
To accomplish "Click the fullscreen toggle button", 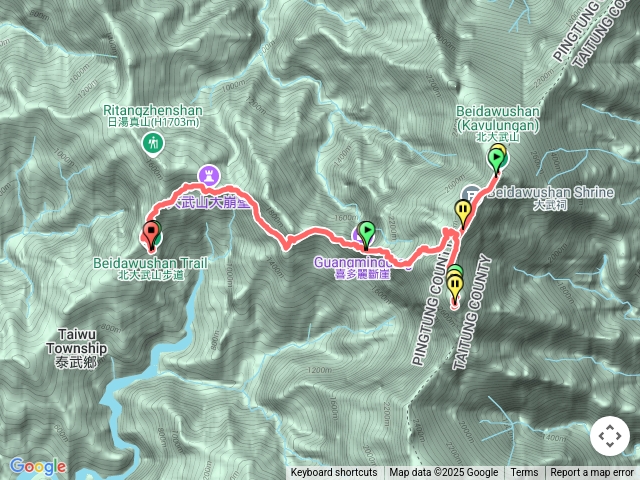I will [x=610, y=436].
